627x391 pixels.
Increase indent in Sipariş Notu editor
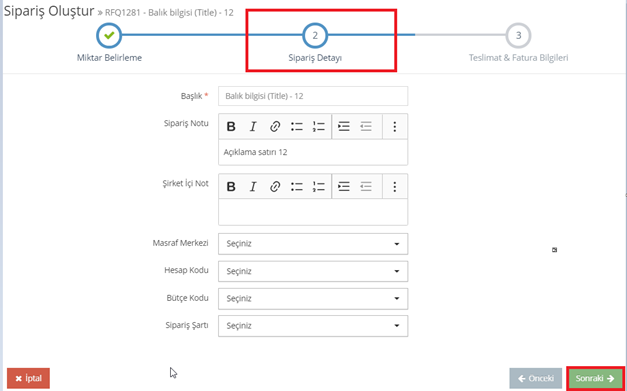click(x=343, y=127)
